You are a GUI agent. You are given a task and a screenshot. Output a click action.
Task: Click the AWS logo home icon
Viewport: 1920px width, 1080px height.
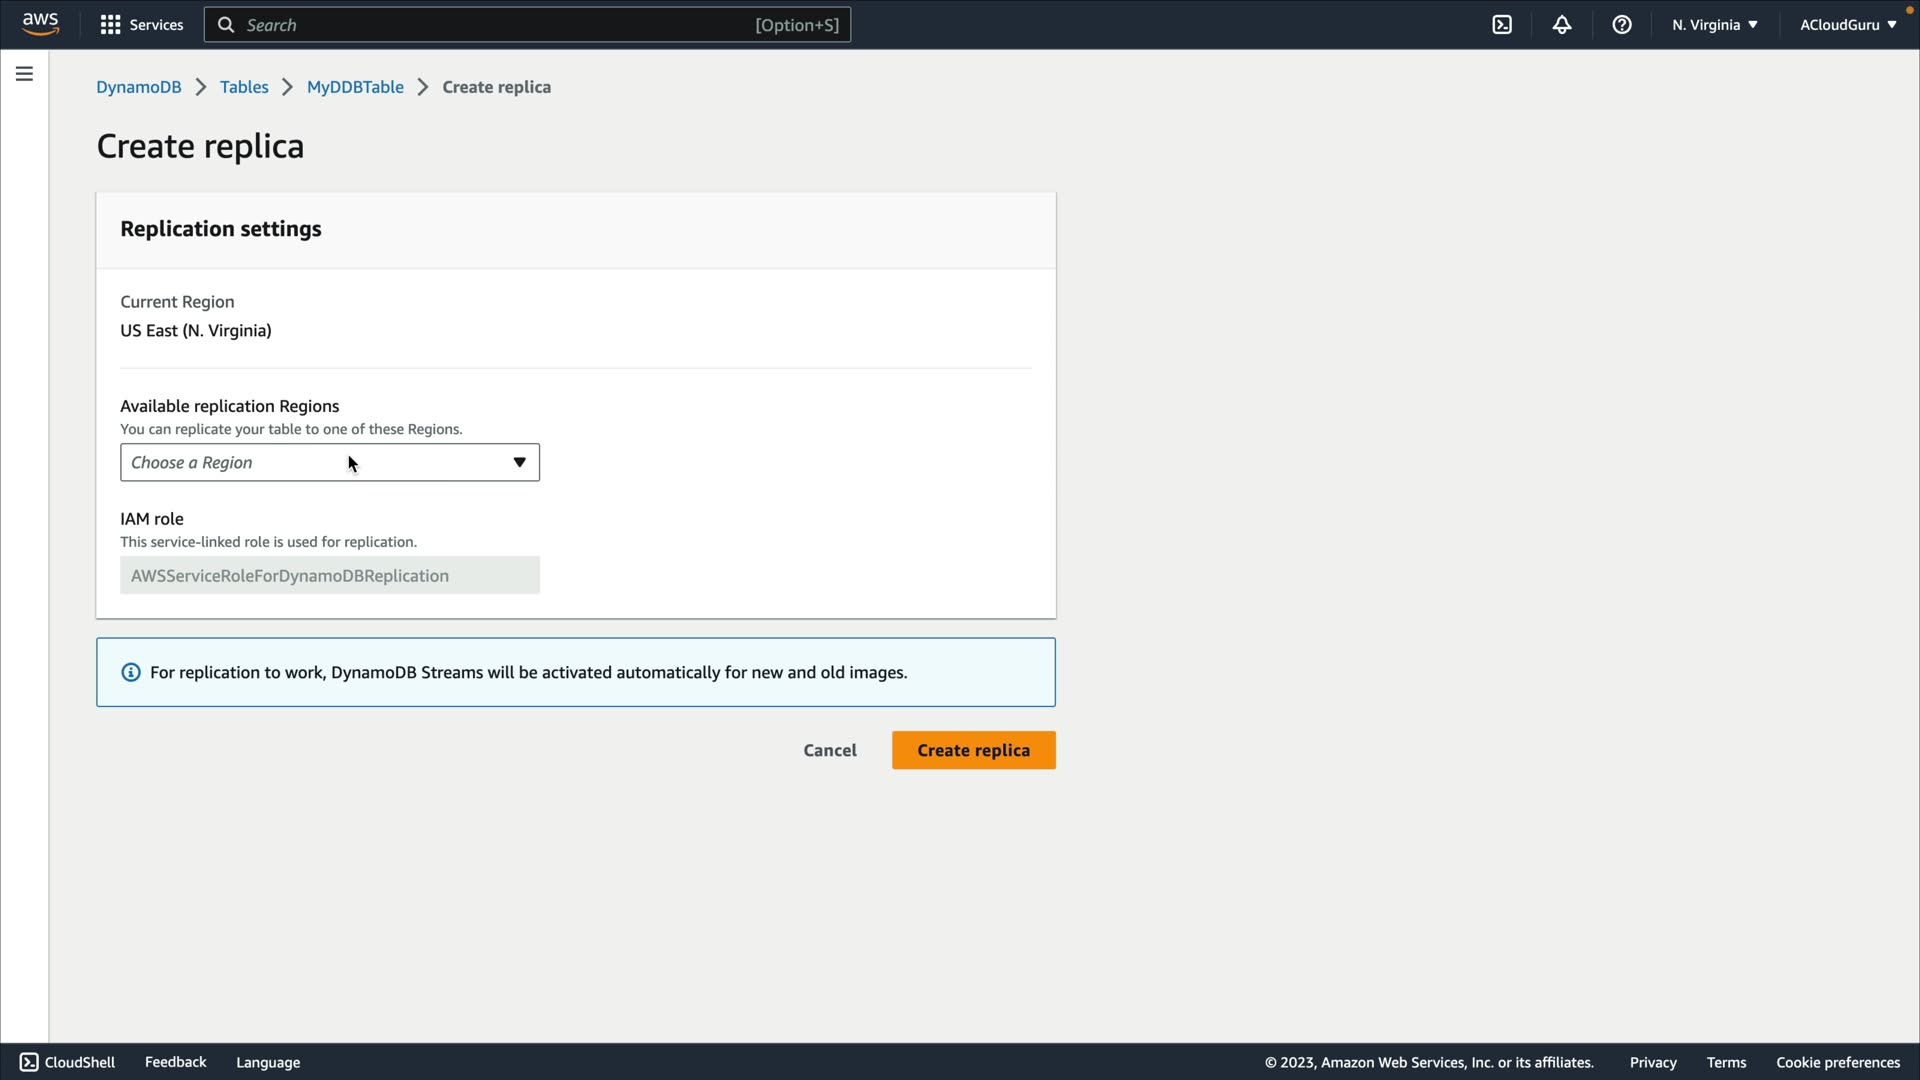[x=40, y=24]
